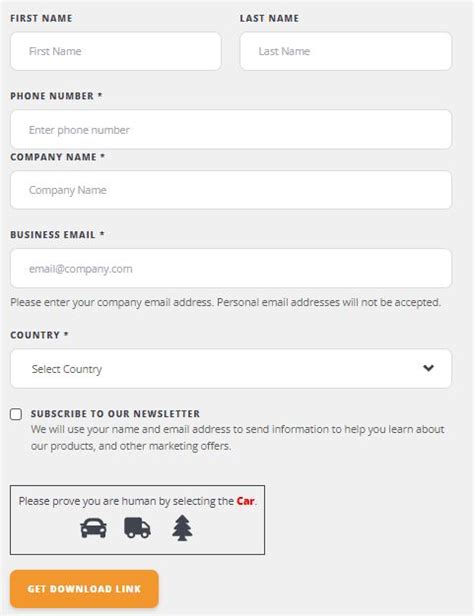This screenshot has height=616, width=474.
Task: Click the red 'Car' word in the captcha prompt
Action: pyautogui.click(x=245, y=501)
